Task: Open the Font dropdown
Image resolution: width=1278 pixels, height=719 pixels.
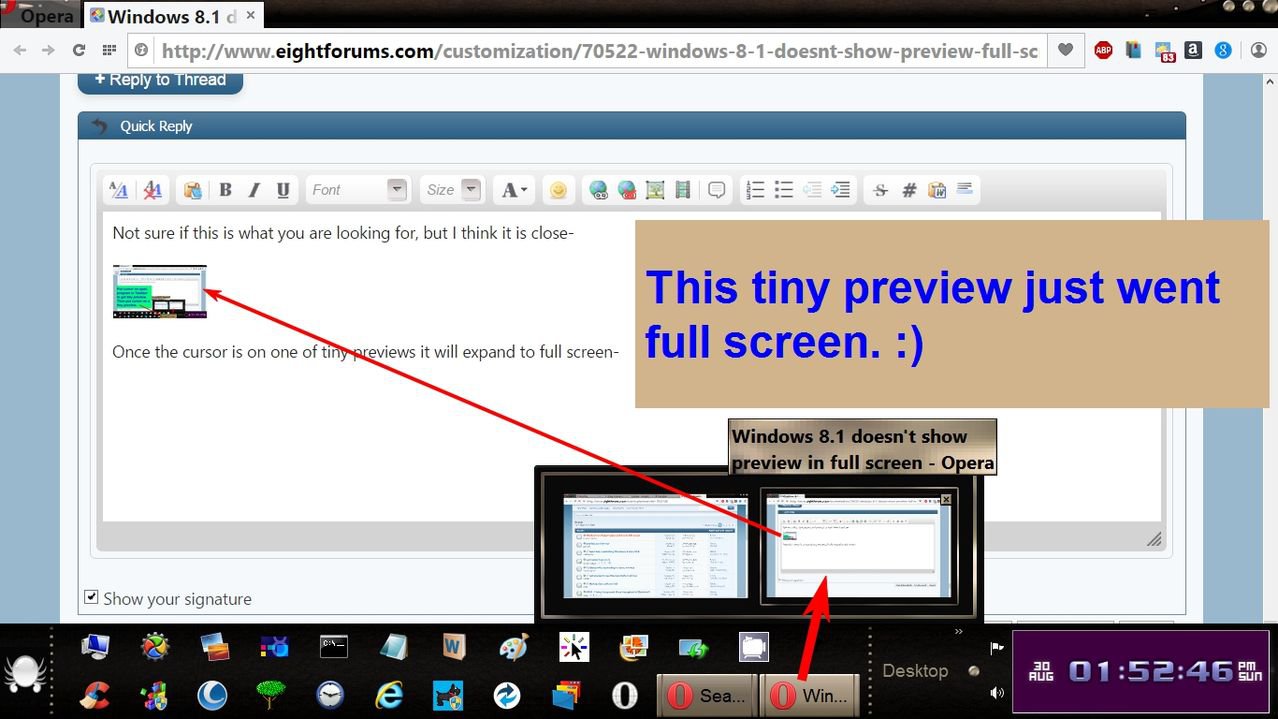Action: (358, 190)
